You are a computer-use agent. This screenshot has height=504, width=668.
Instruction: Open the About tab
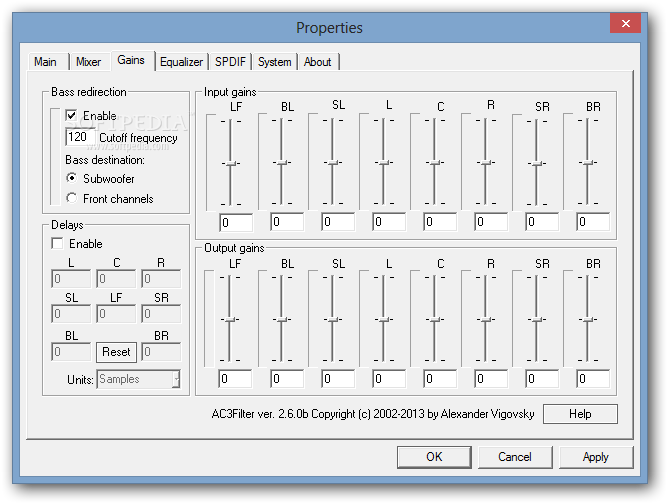(318, 62)
